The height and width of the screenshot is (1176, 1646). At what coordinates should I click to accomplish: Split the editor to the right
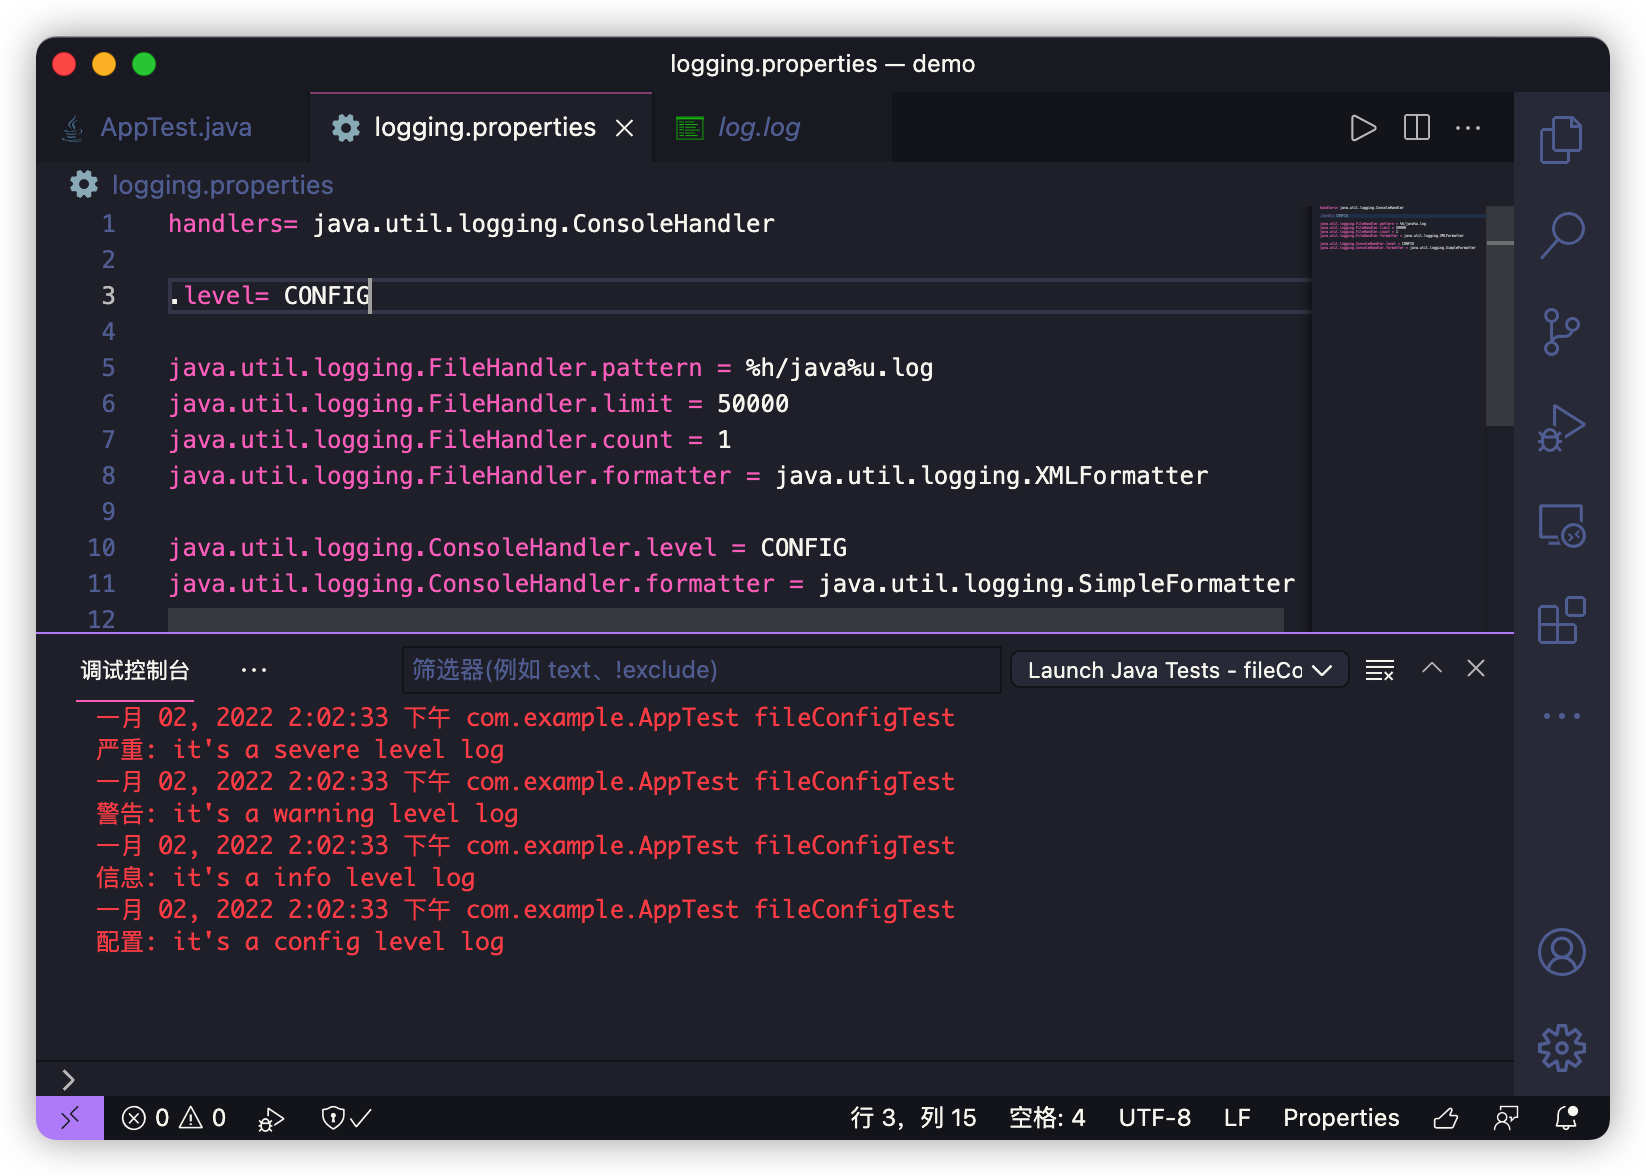(1416, 128)
